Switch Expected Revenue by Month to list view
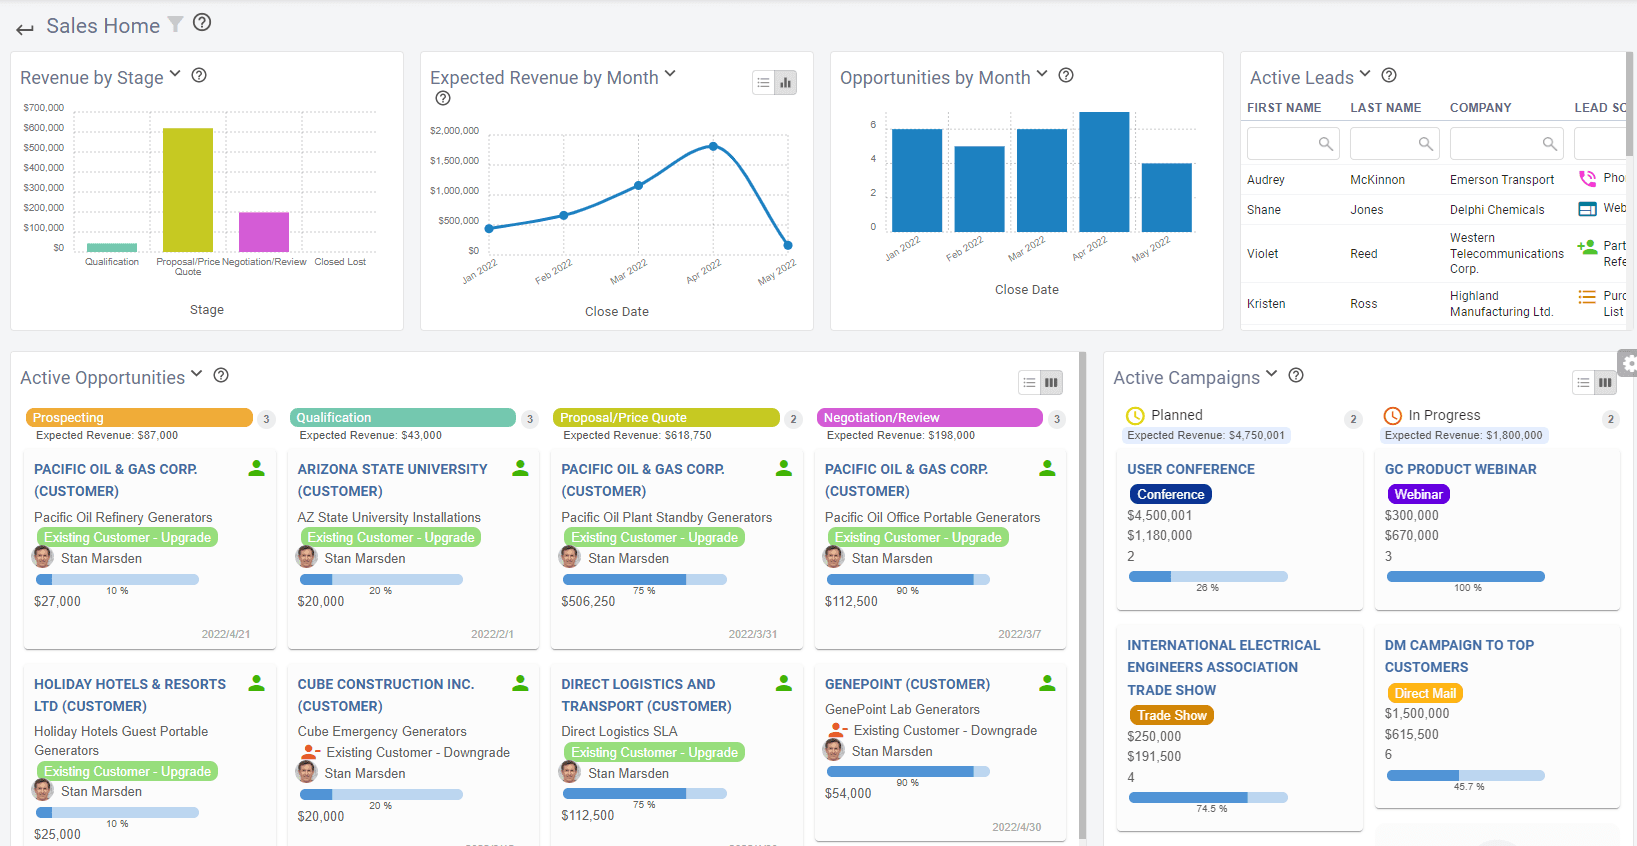 tap(764, 83)
